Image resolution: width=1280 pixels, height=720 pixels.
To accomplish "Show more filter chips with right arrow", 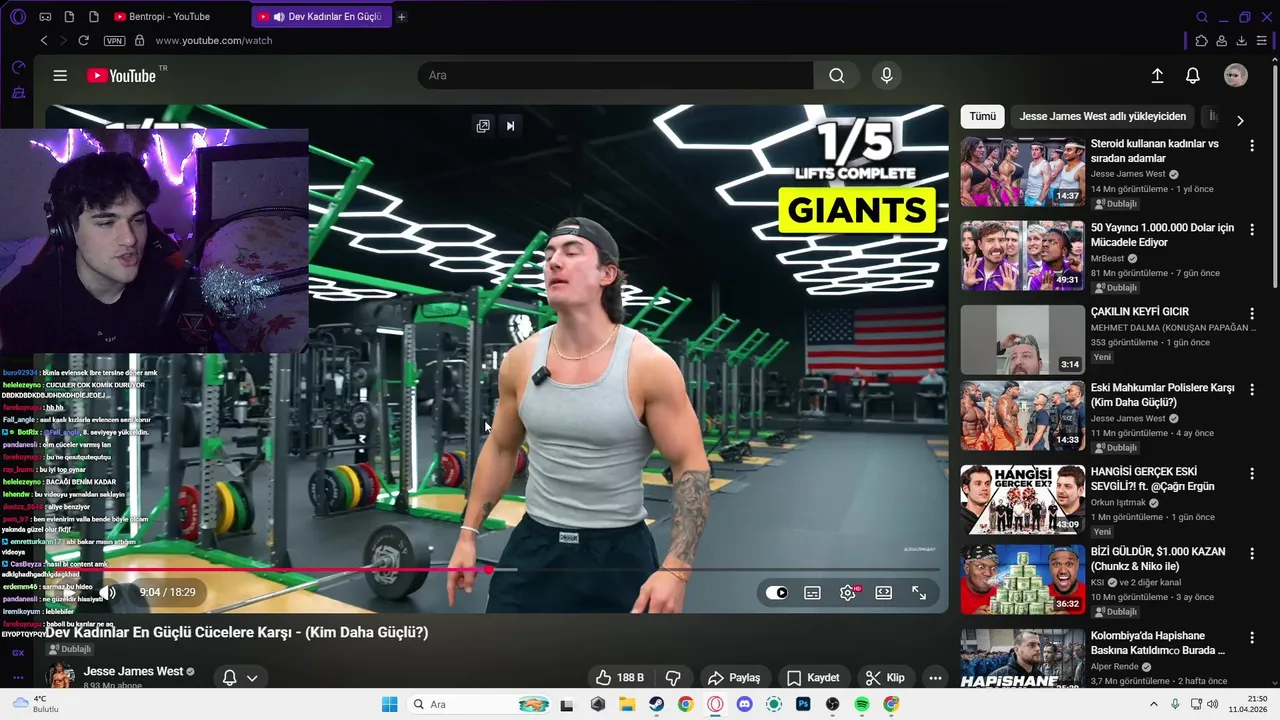I will pos(1240,120).
